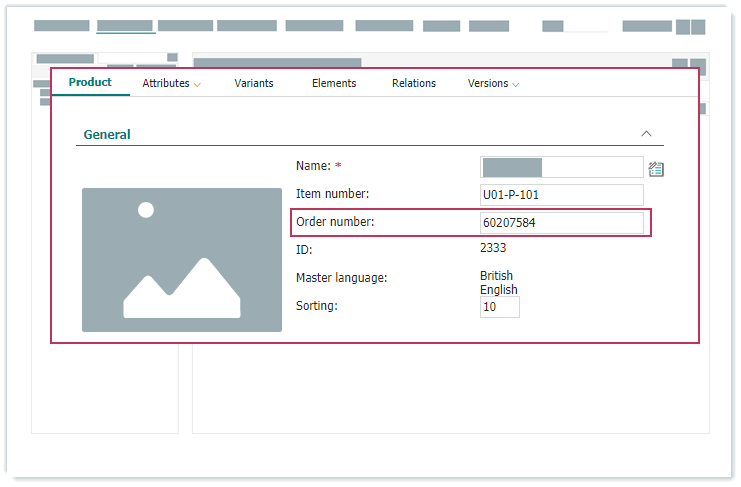Select the Relations tab
Screen dimensions: 741x487
coord(414,84)
